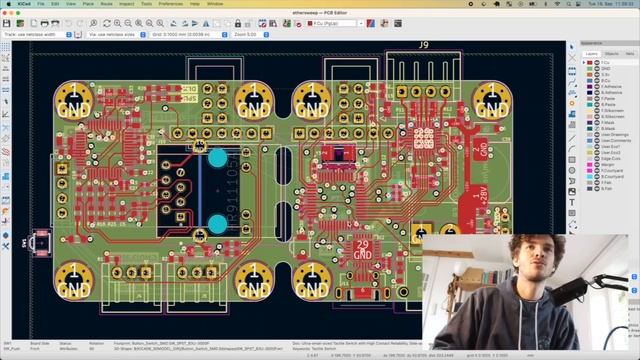This screenshot has width=640, height=360.
Task: Show the hidden B.Mask layer
Action: 597,129
